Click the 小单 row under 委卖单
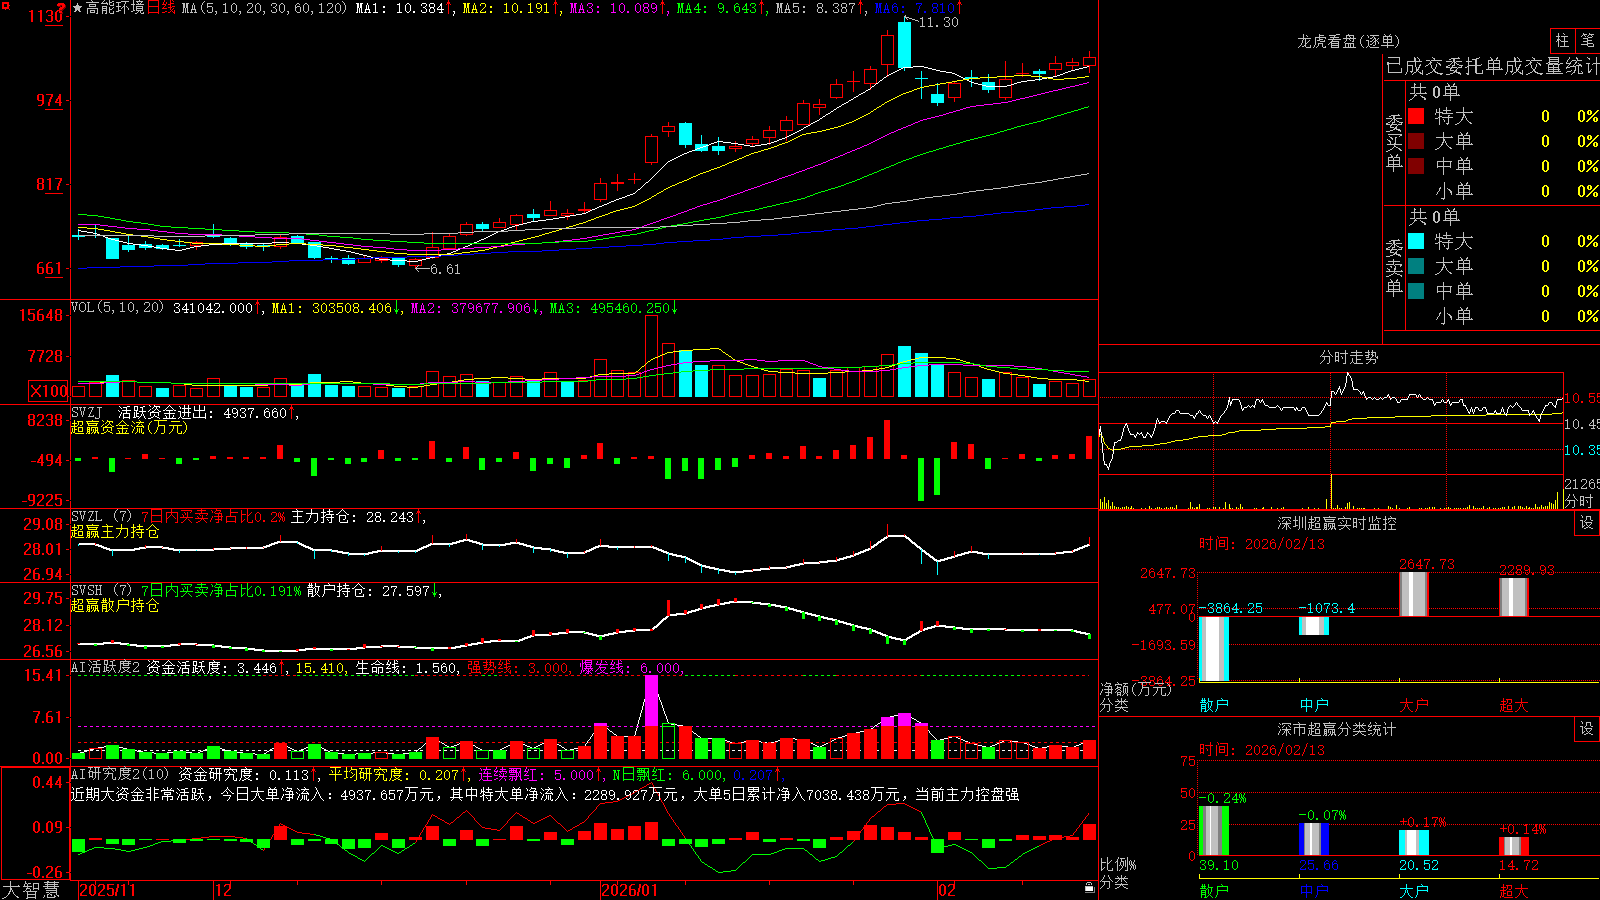 pyautogui.click(x=1504, y=316)
